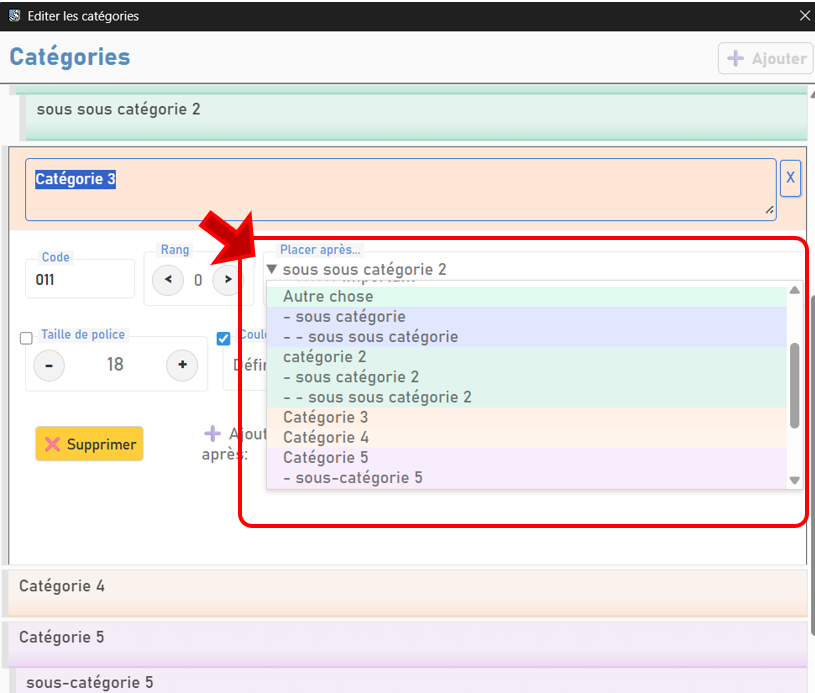Open the Catégorie 4 row below the editor
This screenshot has height=693, width=815.
(x=408, y=593)
